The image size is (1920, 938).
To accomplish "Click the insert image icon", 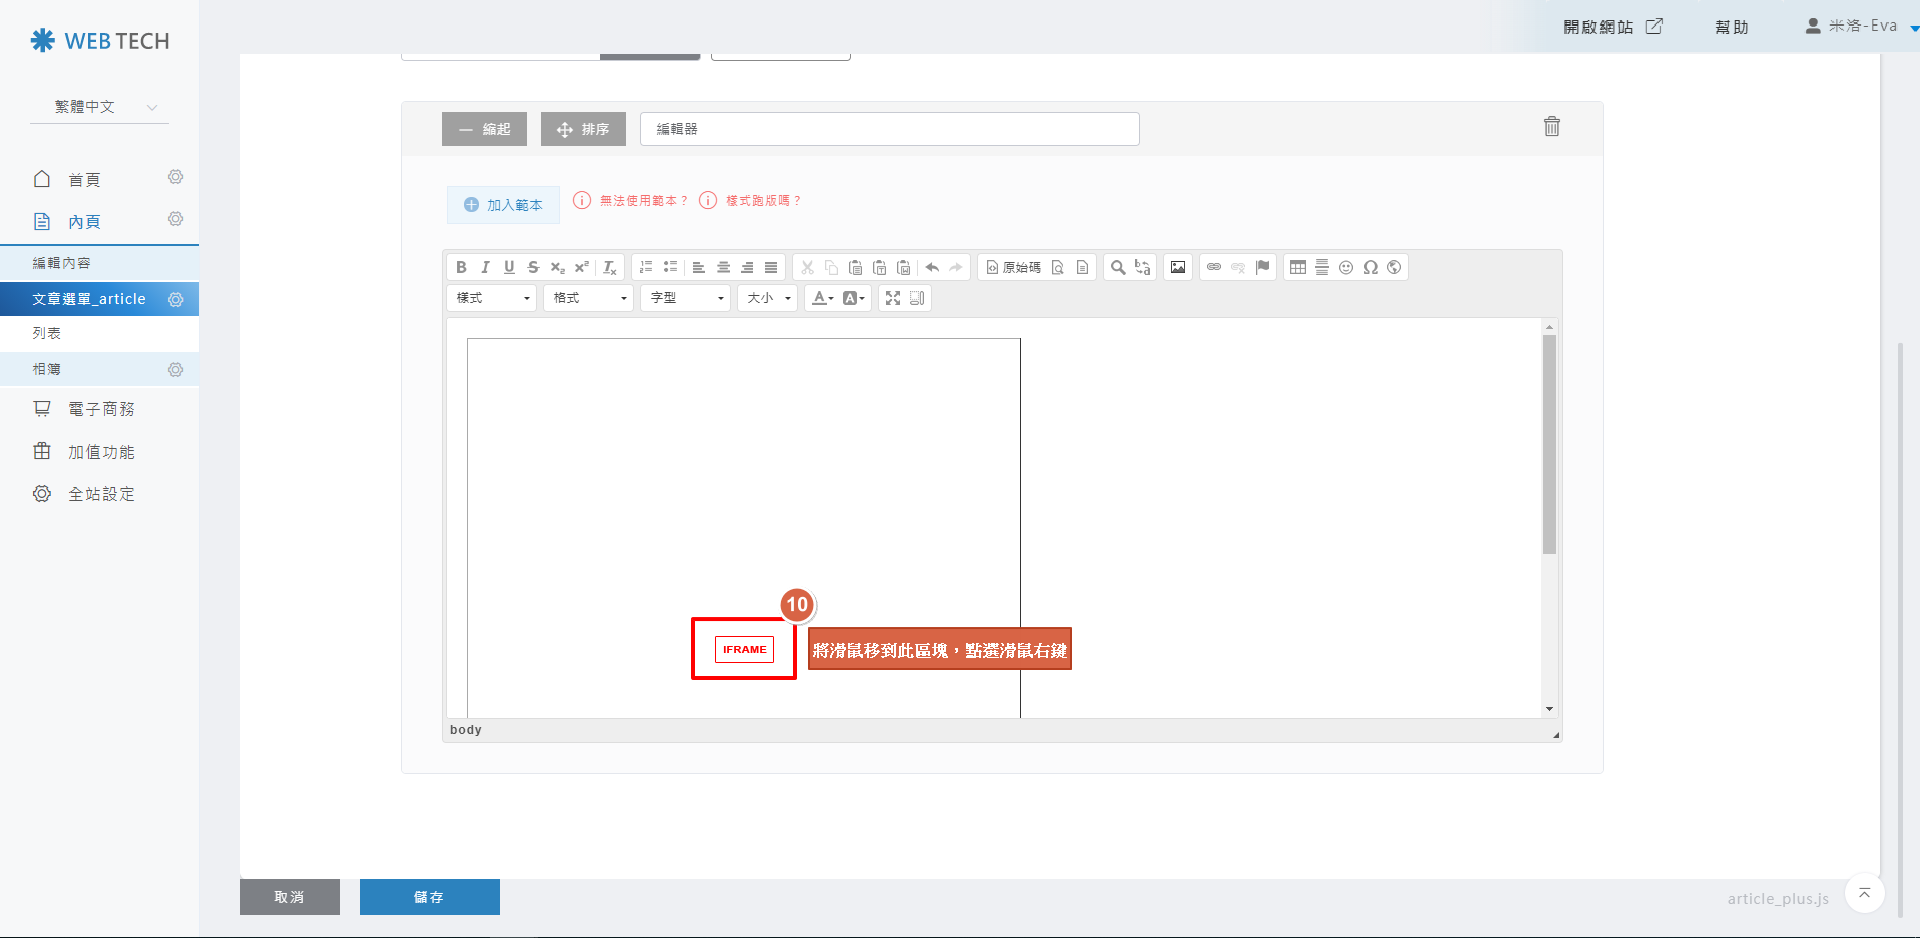I will click(x=1178, y=267).
